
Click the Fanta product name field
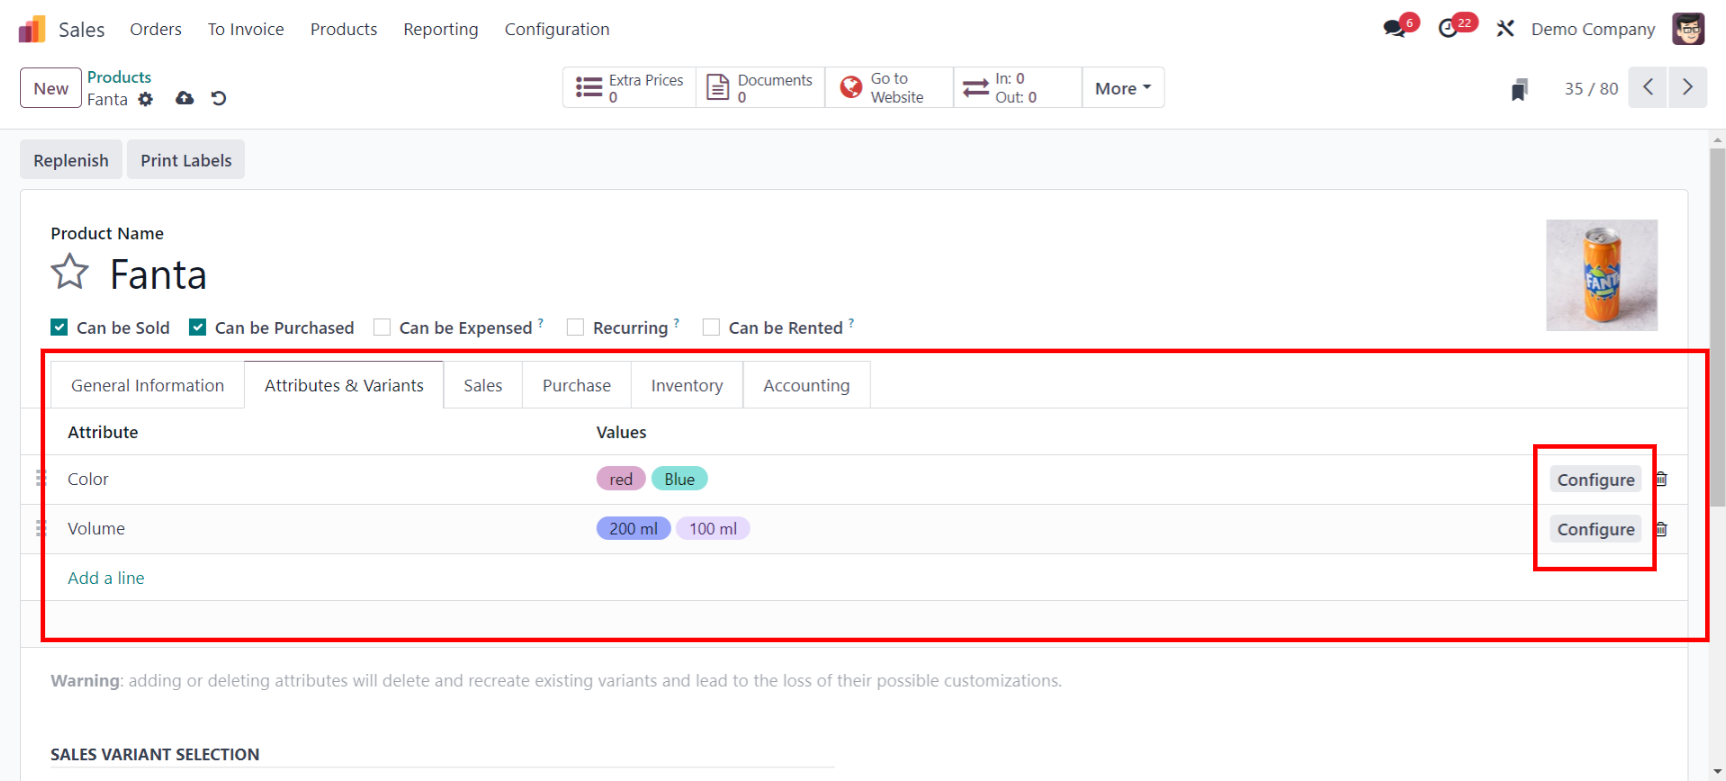coord(158,274)
